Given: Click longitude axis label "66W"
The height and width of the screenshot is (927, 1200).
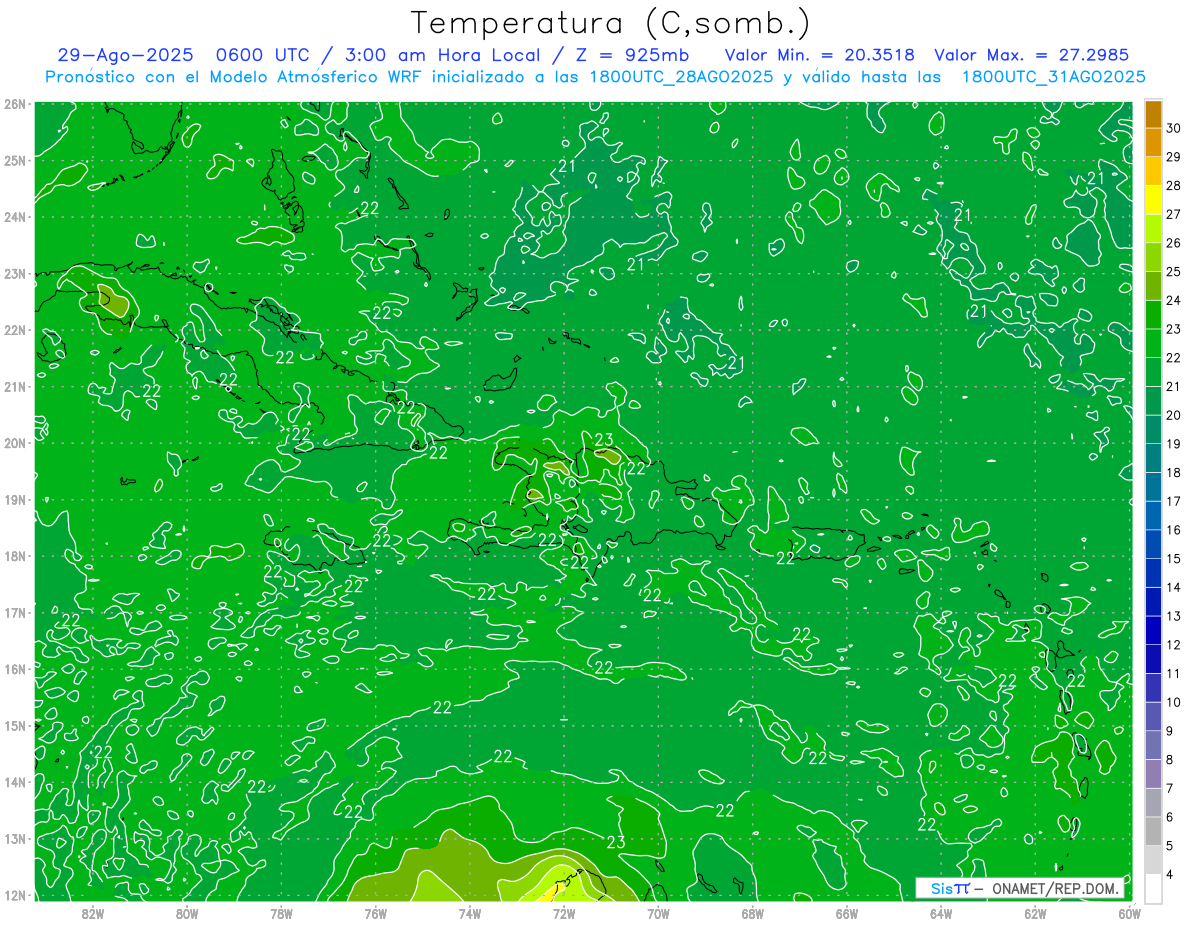Looking at the screenshot, I should [847, 913].
